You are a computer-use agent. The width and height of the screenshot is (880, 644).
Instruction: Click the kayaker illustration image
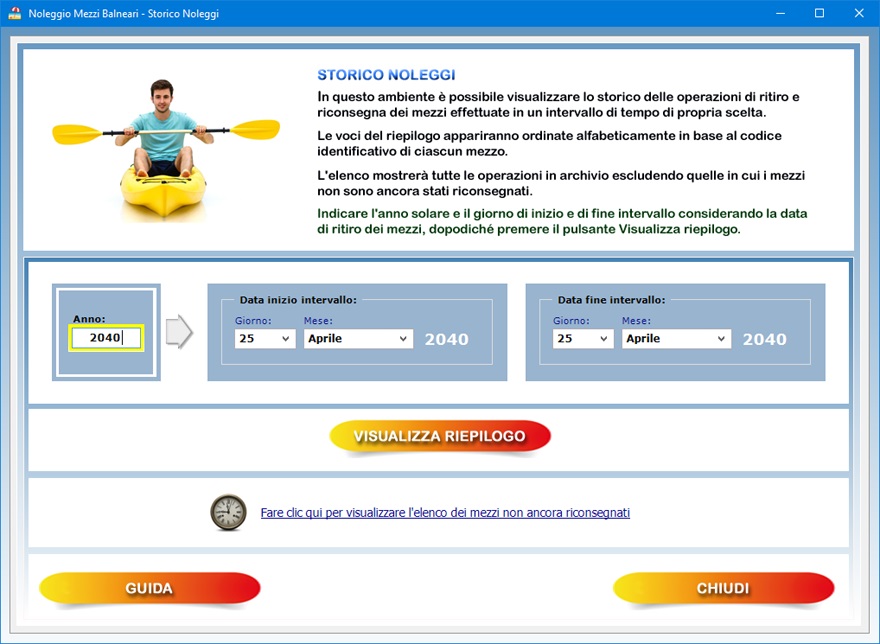click(166, 150)
